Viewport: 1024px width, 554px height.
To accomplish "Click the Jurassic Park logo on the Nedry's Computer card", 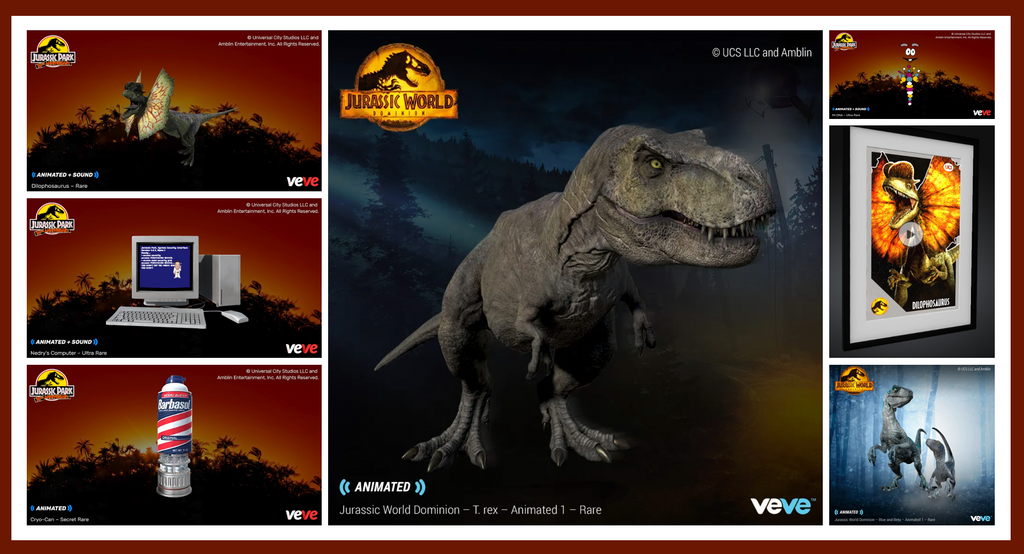I will 52,220.
